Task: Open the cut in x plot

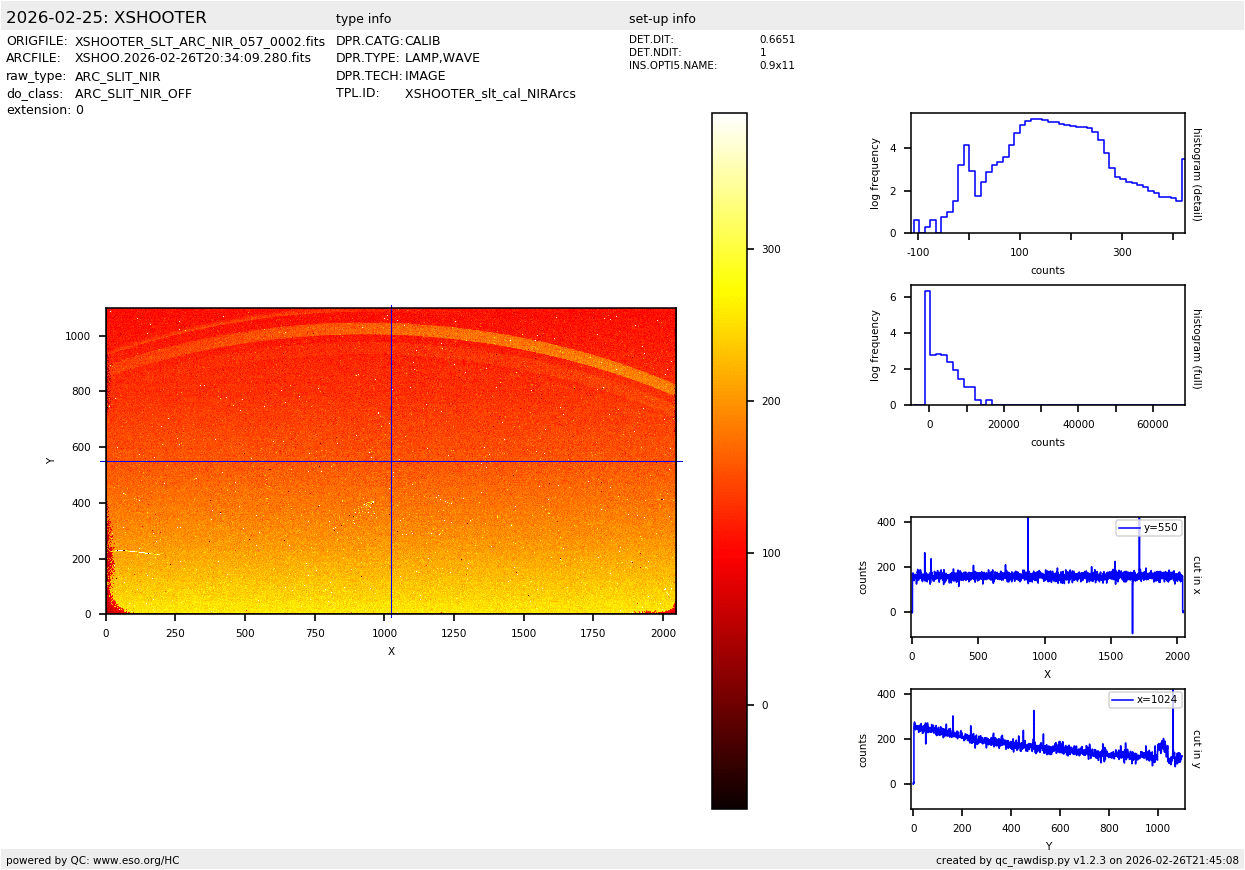Action: pyautogui.click(x=1047, y=576)
